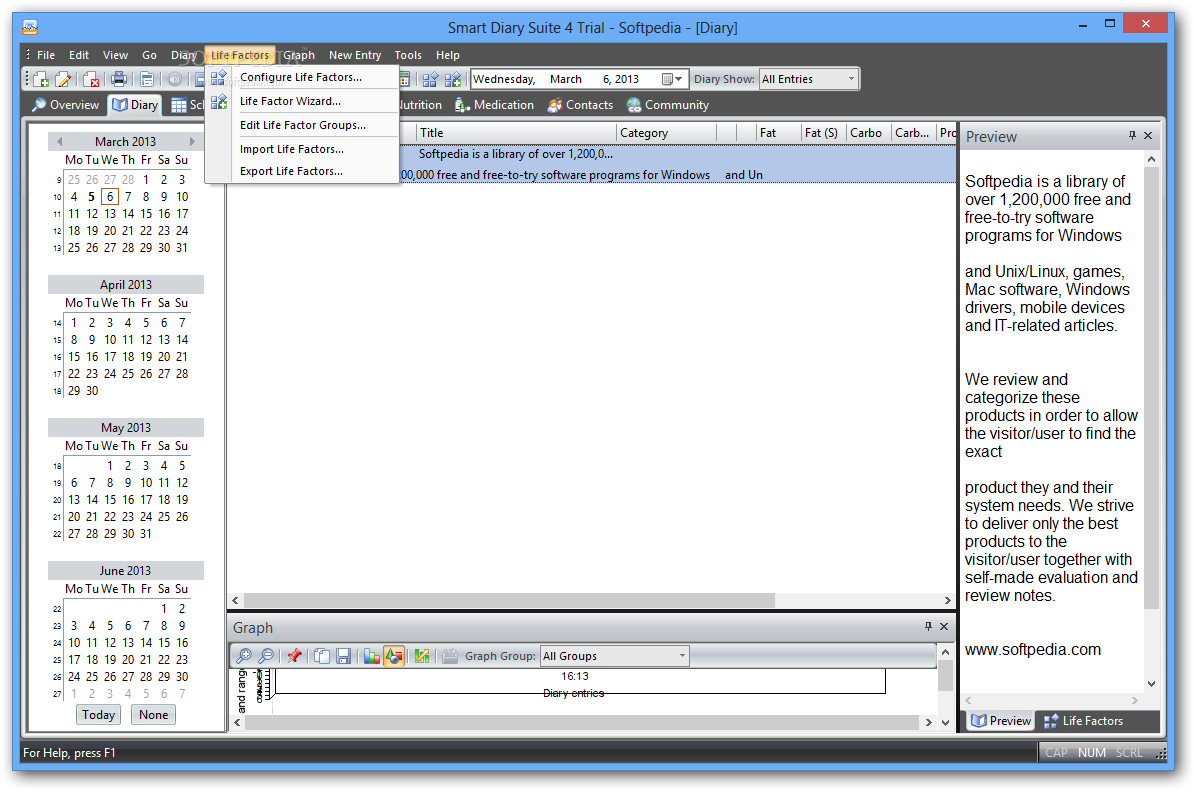Screen dimensions: 1195x791
Task: Click the Edit entry pencil icon
Action: pyautogui.click(x=63, y=79)
